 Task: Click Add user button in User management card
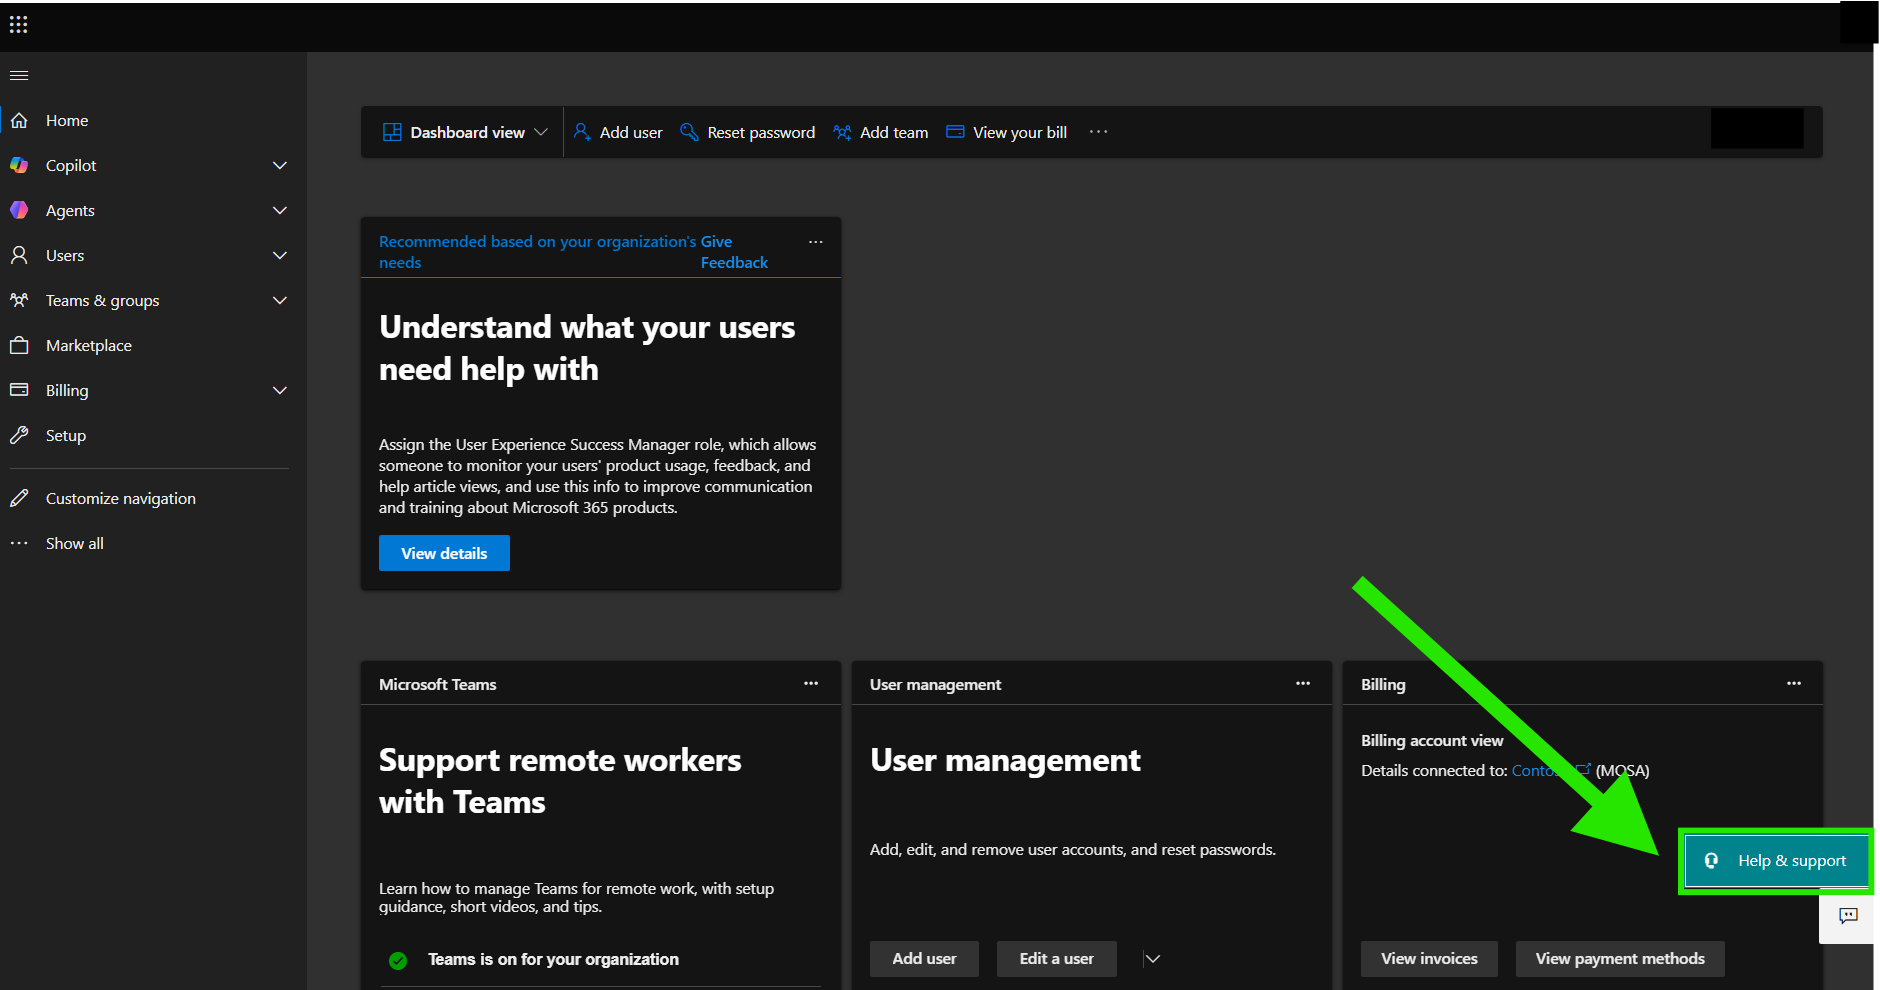[924, 959]
